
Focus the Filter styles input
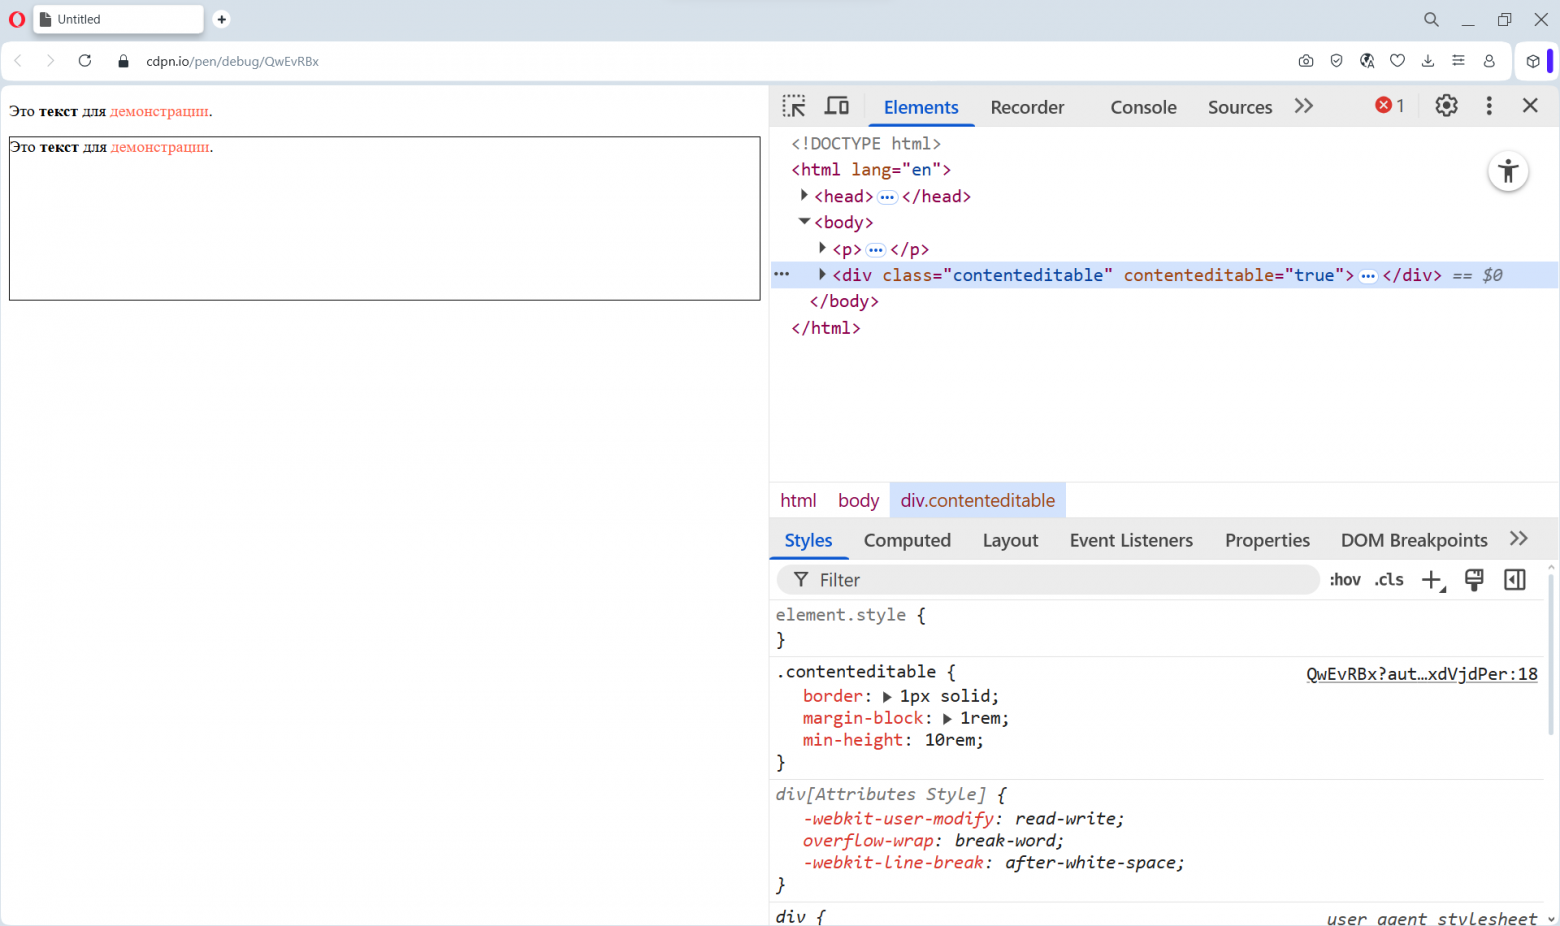pyautogui.click(x=1048, y=580)
